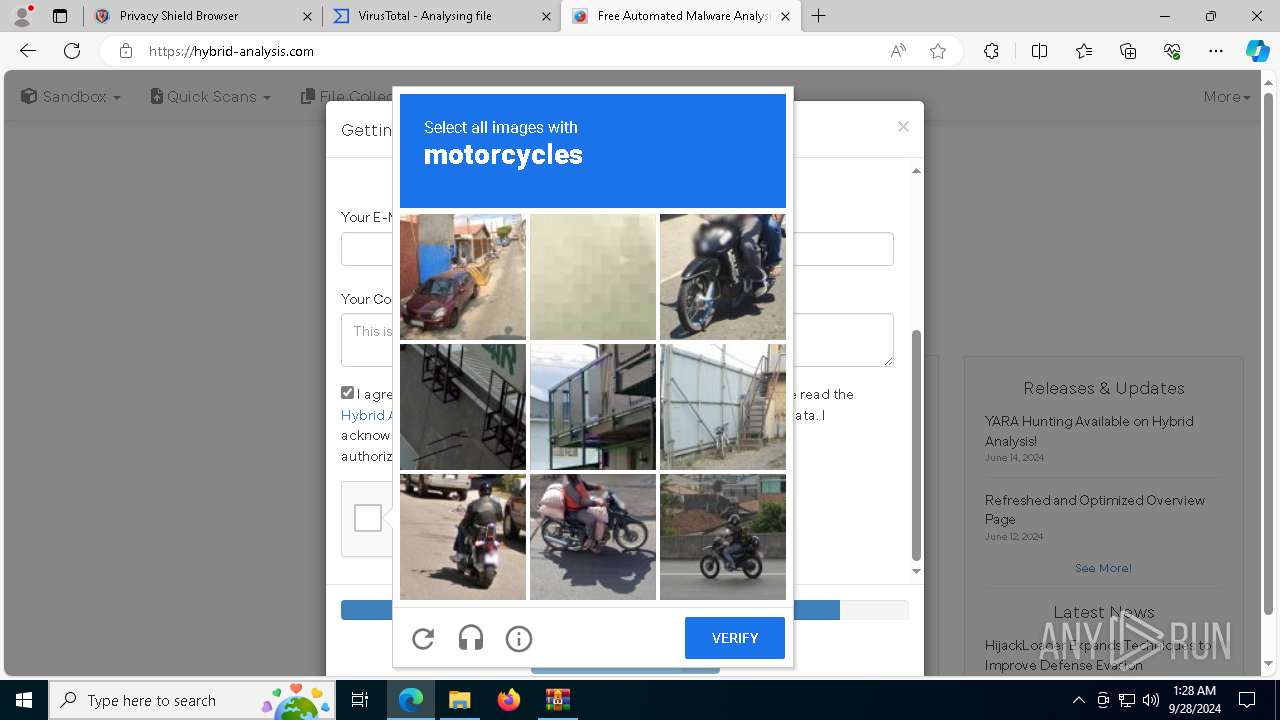Launch Firefox from the taskbar
The height and width of the screenshot is (720, 1280).
tap(508, 700)
